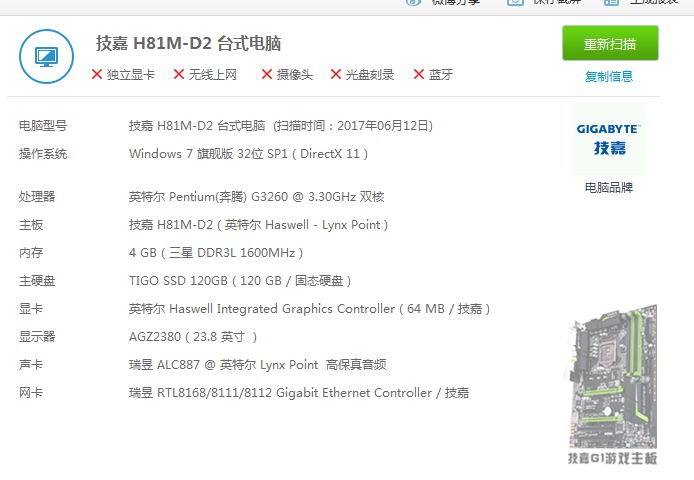
Task: Click the 电脑型号 row label
Action: coord(43,126)
